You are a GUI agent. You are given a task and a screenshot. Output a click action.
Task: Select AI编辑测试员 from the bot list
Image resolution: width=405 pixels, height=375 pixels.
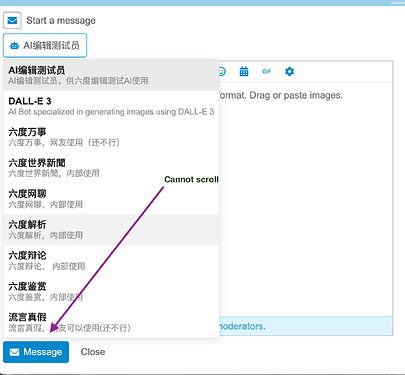(111, 75)
